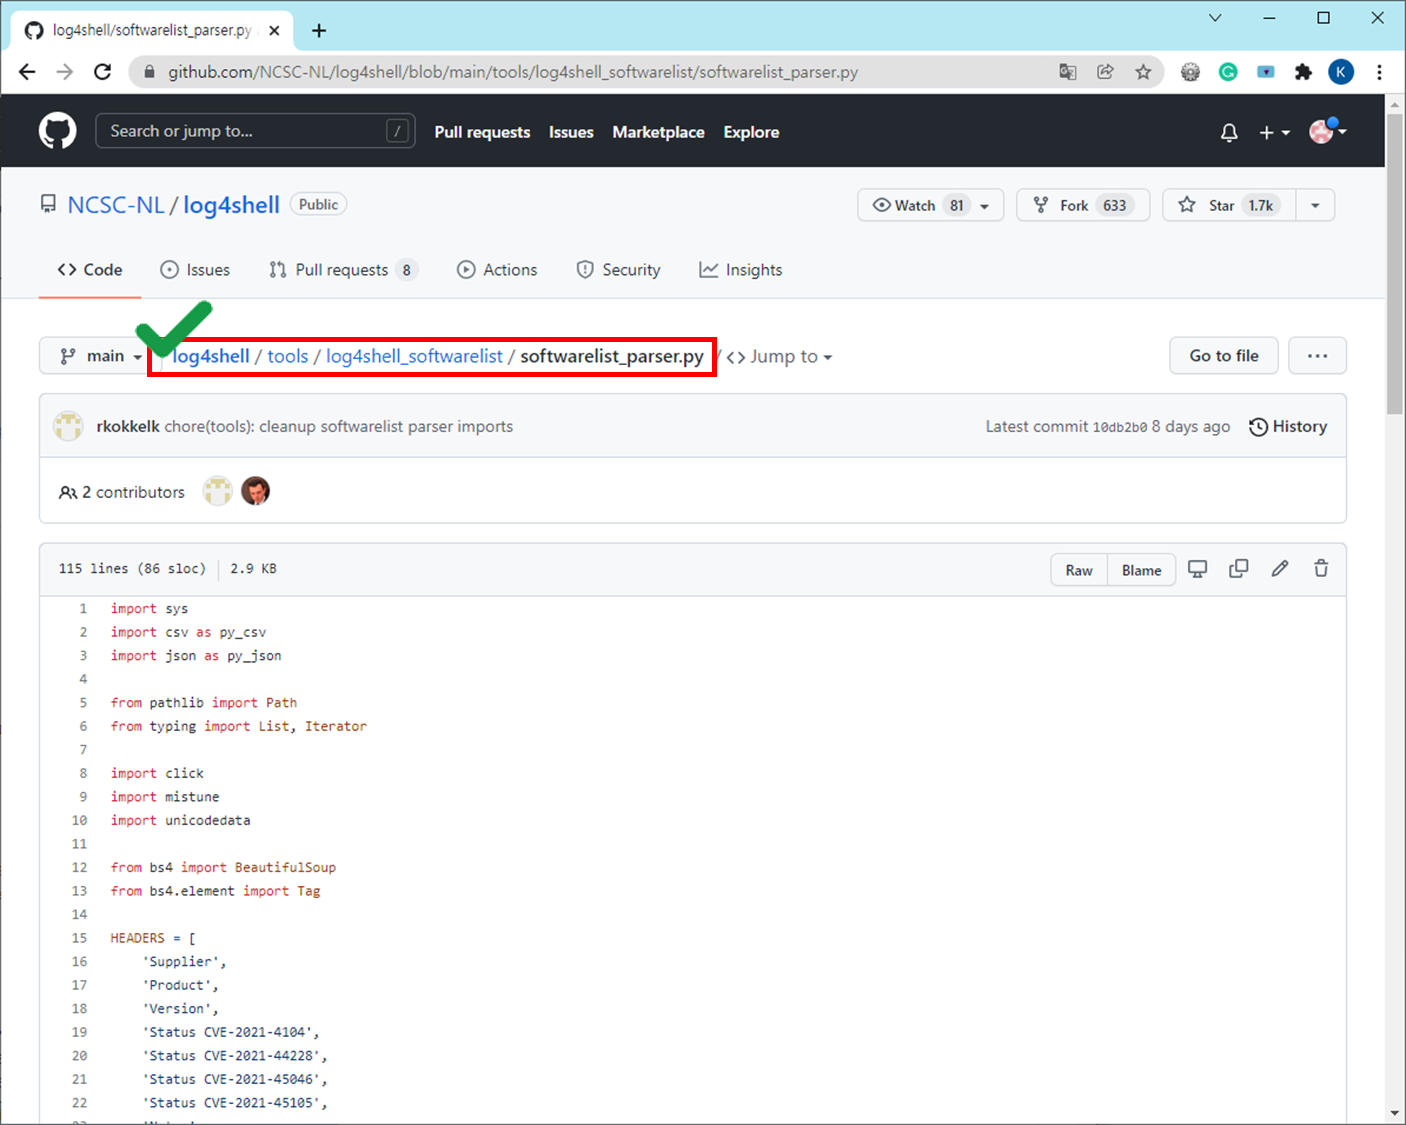
Task: Click NCSC-NL owner link
Action: click(x=116, y=205)
